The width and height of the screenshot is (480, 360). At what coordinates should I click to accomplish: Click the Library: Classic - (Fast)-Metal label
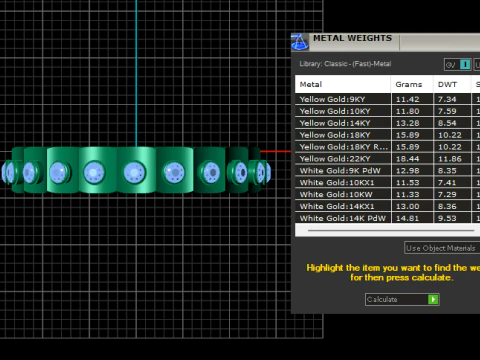pyautogui.click(x=345, y=64)
